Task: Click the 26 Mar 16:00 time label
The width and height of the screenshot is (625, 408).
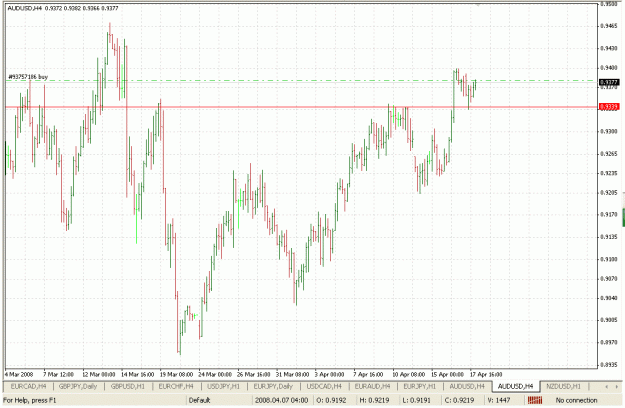Action: (x=254, y=375)
